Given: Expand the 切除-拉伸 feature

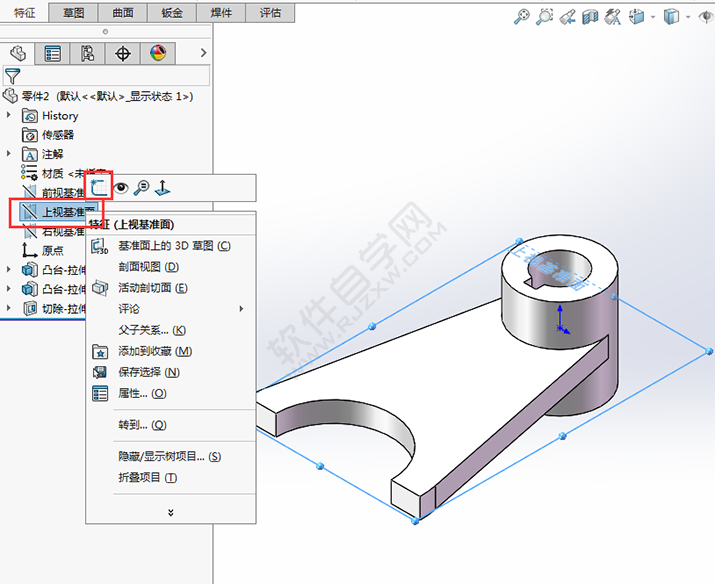Looking at the screenshot, I should coord(9,308).
